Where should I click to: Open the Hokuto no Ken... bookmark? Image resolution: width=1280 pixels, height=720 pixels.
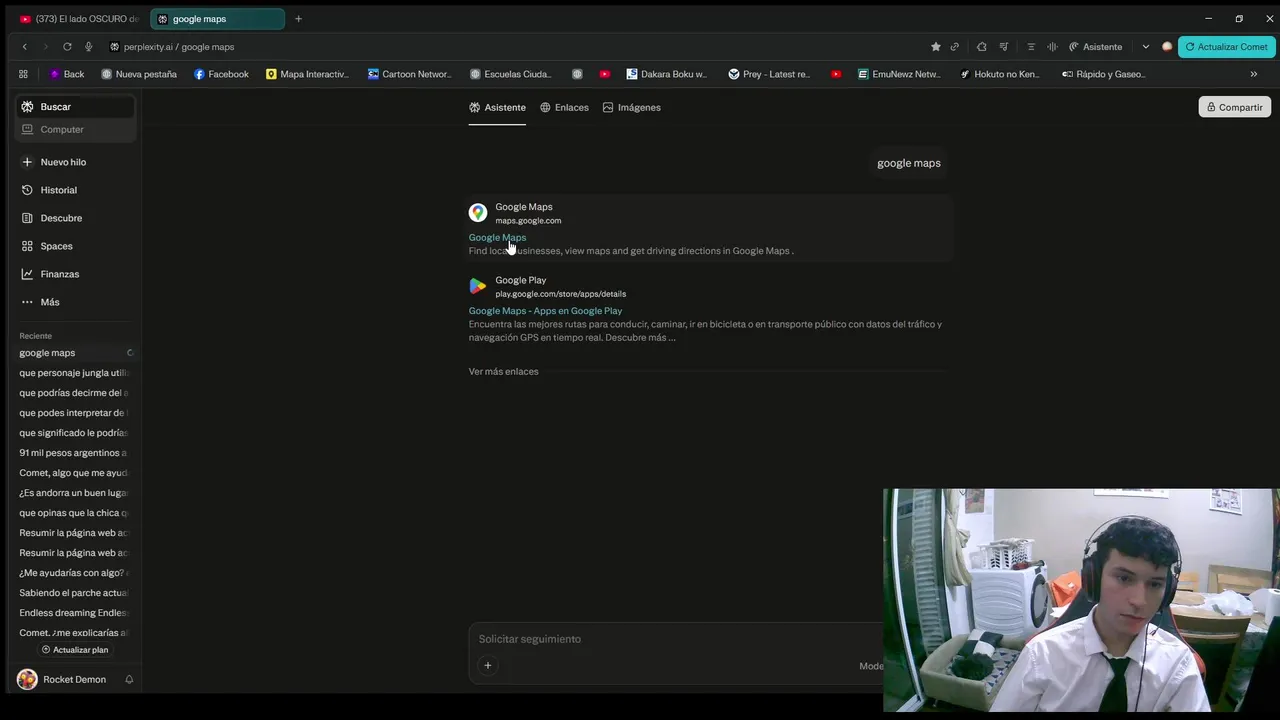pos(1000,74)
